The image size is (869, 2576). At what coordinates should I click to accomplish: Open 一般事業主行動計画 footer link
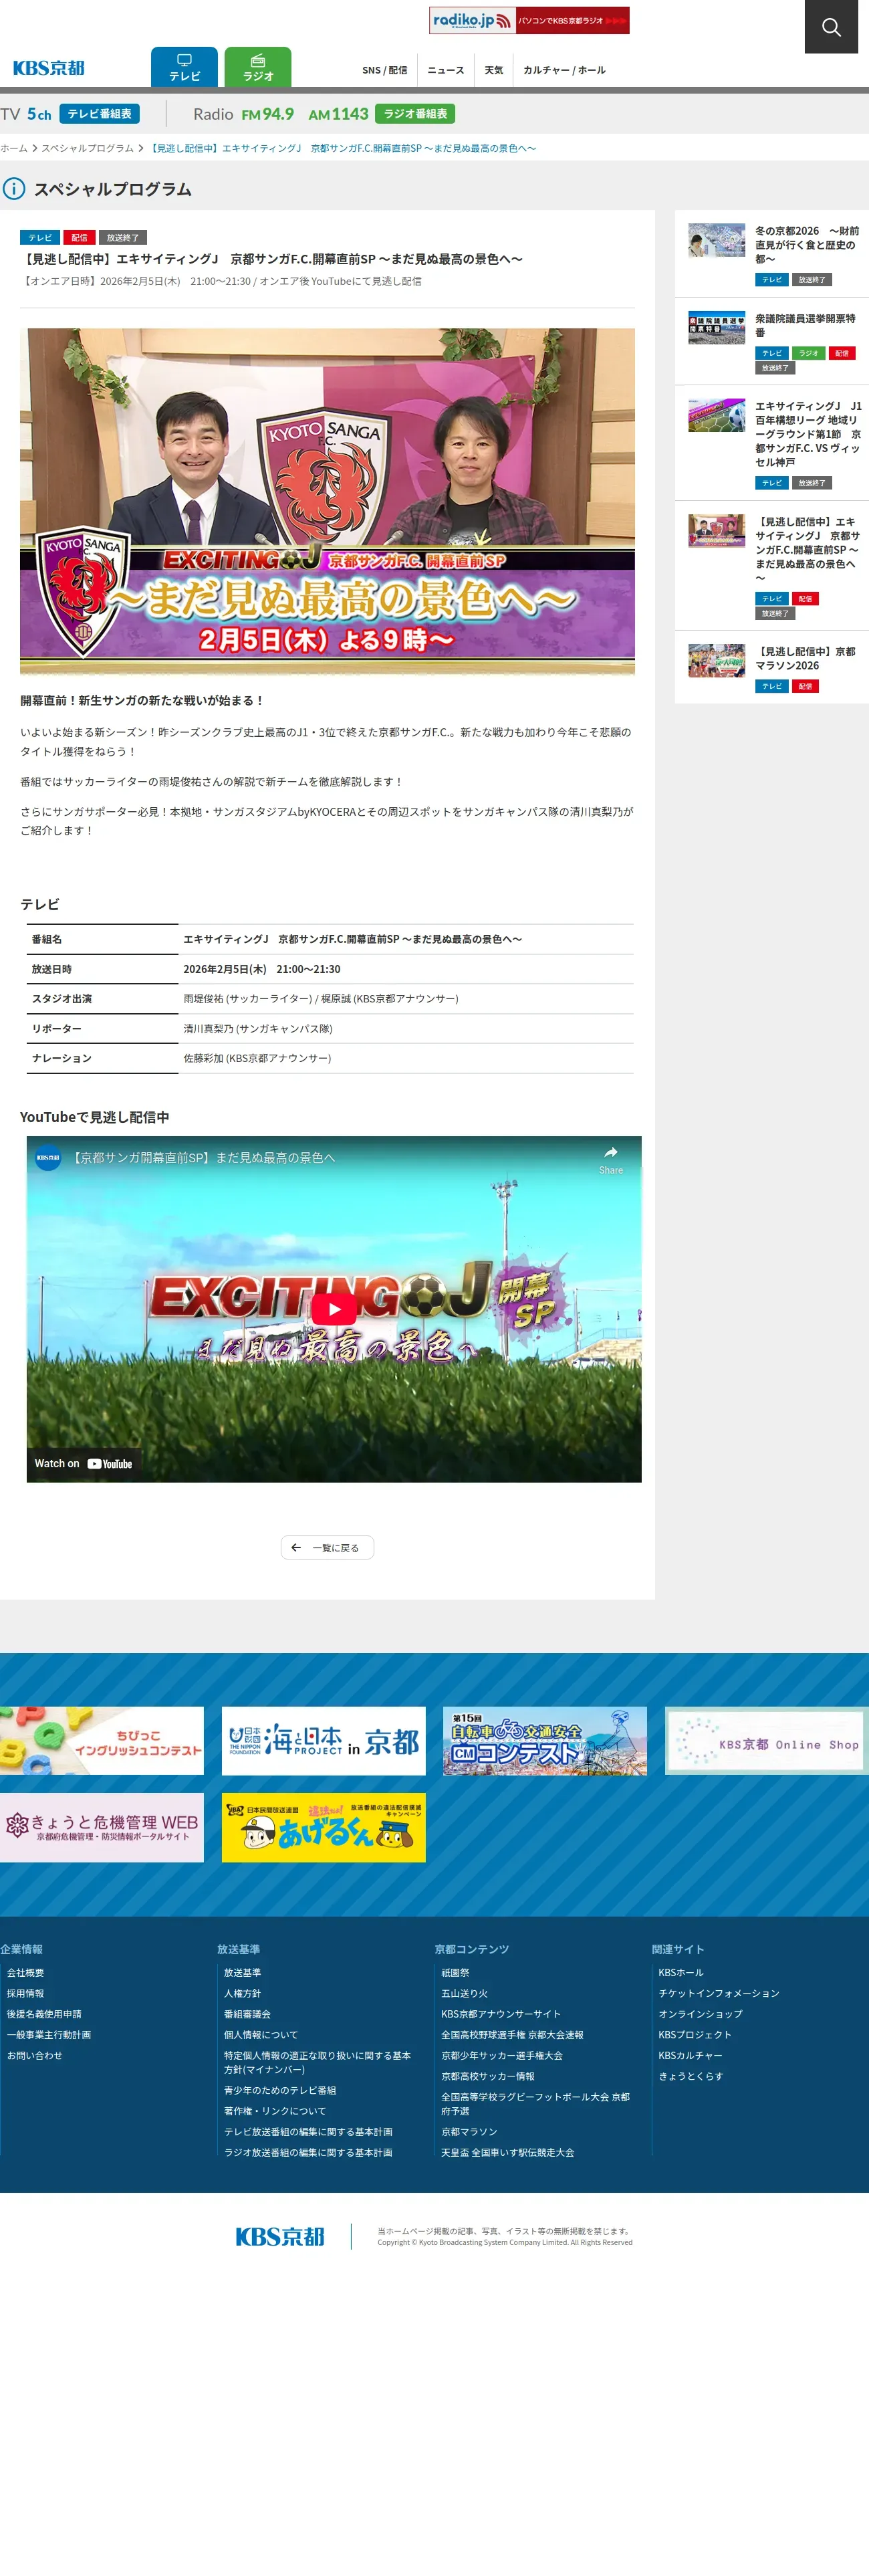(48, 2034)
